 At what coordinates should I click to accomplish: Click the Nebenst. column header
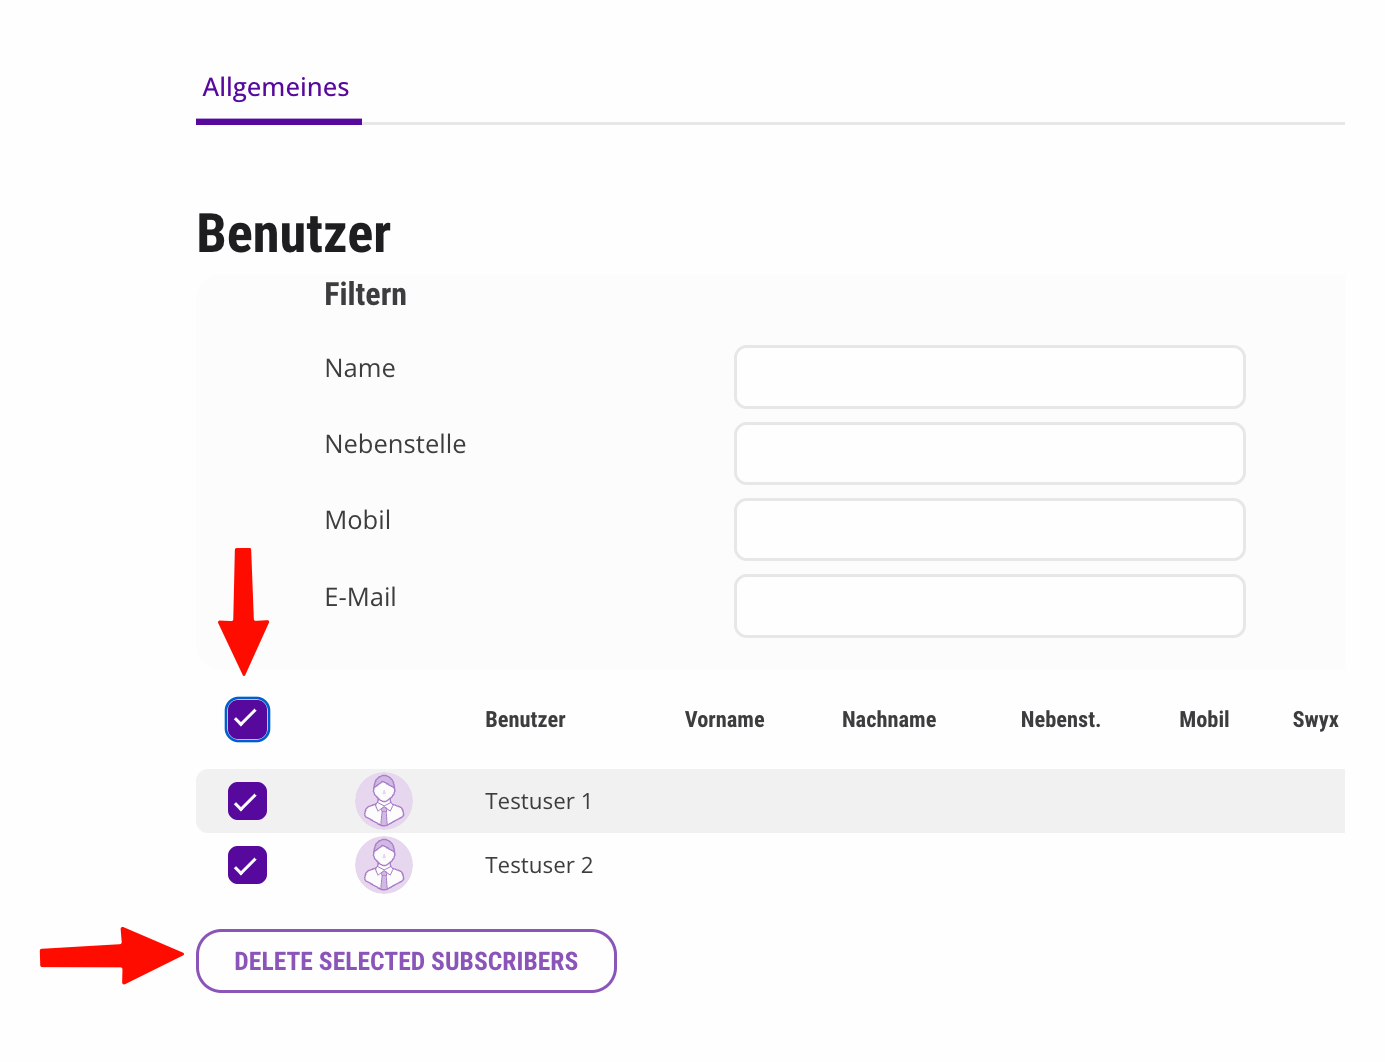[x=1060, y=720]
